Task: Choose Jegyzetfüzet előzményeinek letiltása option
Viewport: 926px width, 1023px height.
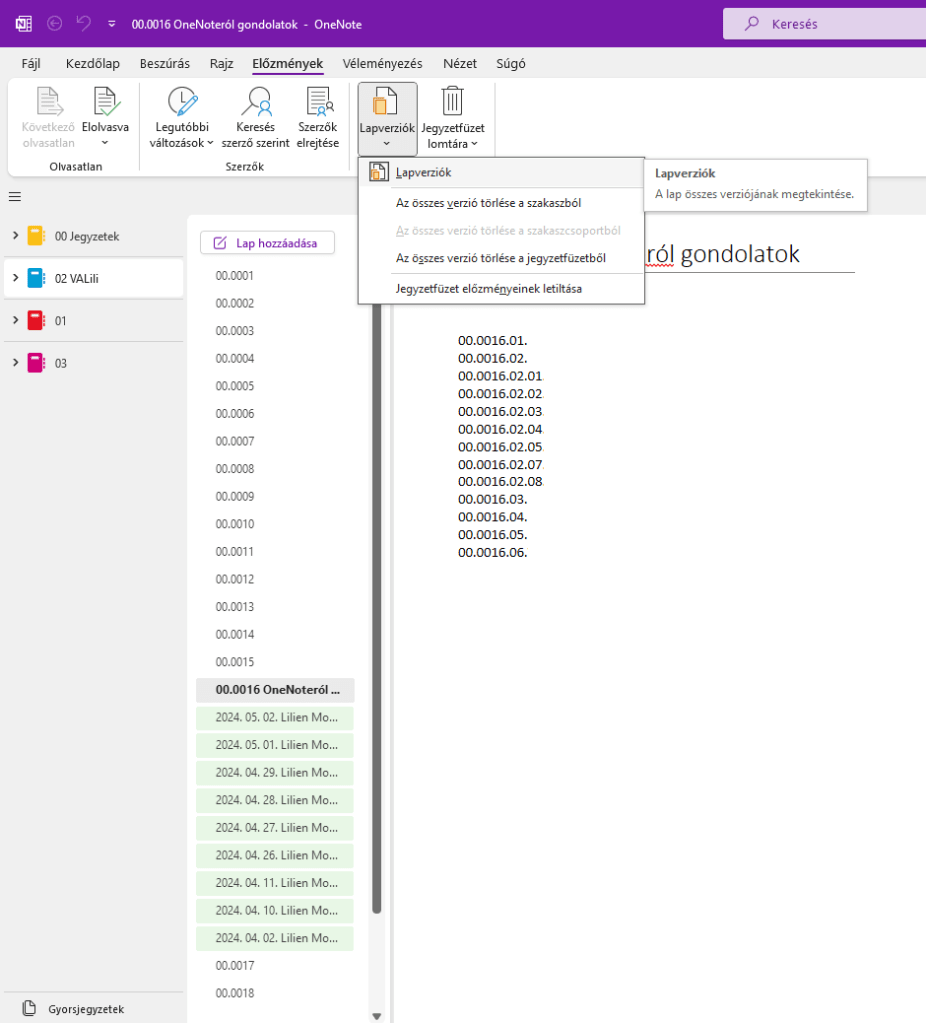Action: pyautogui.click(x=489, y=289)
